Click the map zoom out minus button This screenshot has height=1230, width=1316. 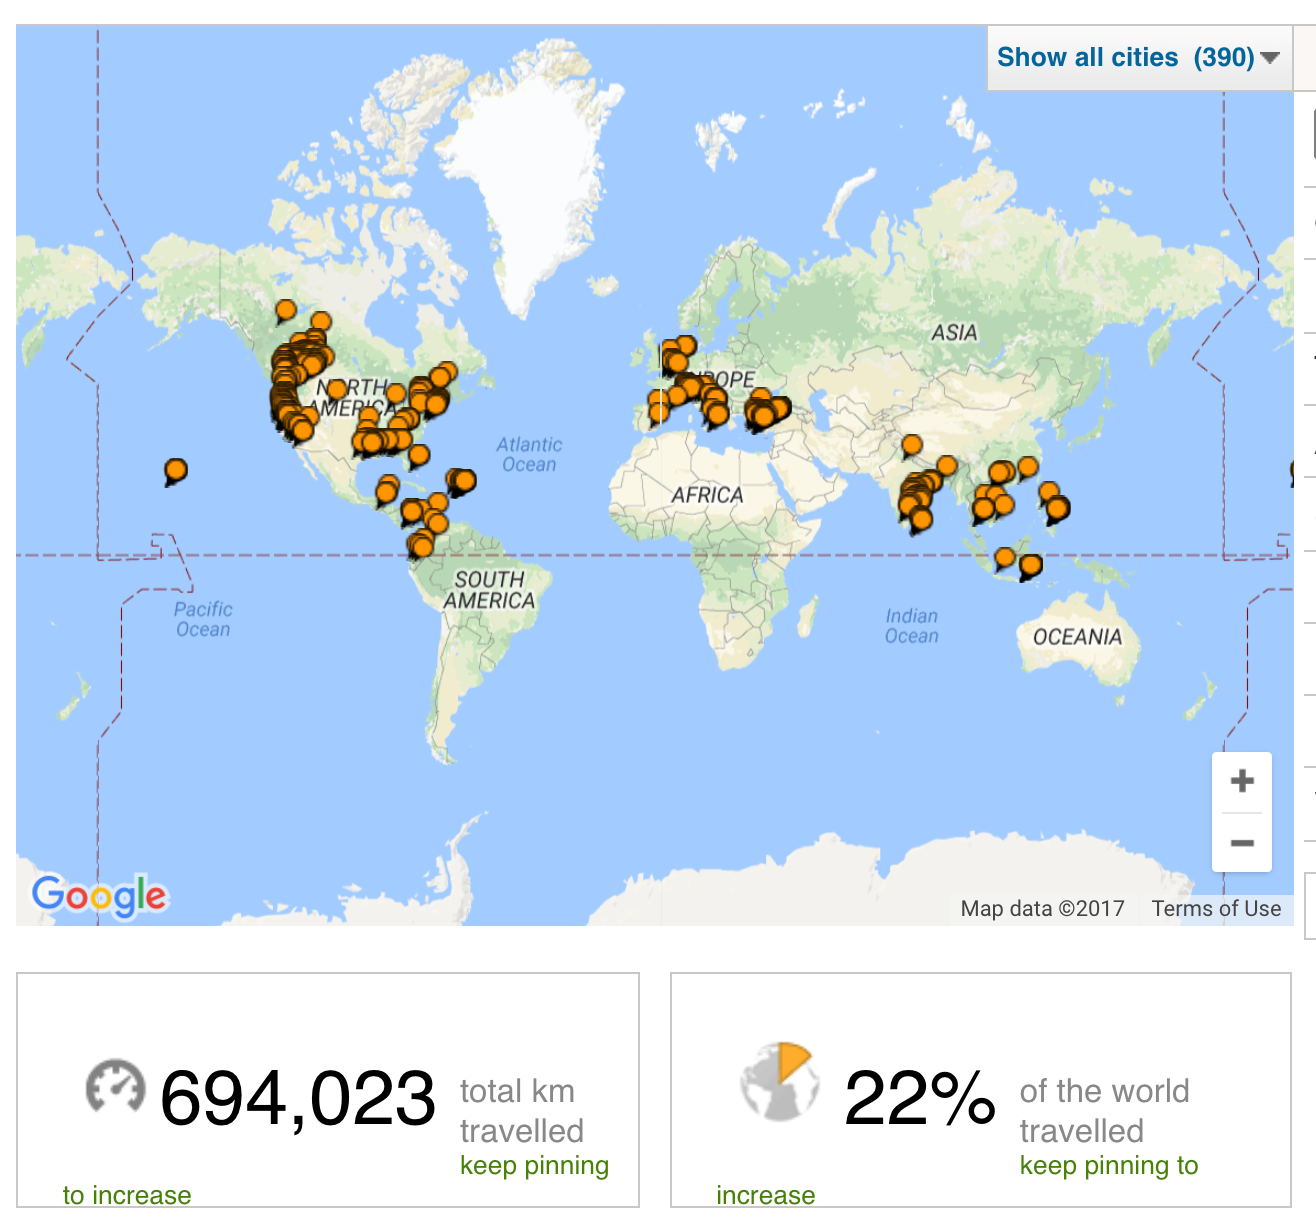pyautogui.click(x=1242, y=843)
